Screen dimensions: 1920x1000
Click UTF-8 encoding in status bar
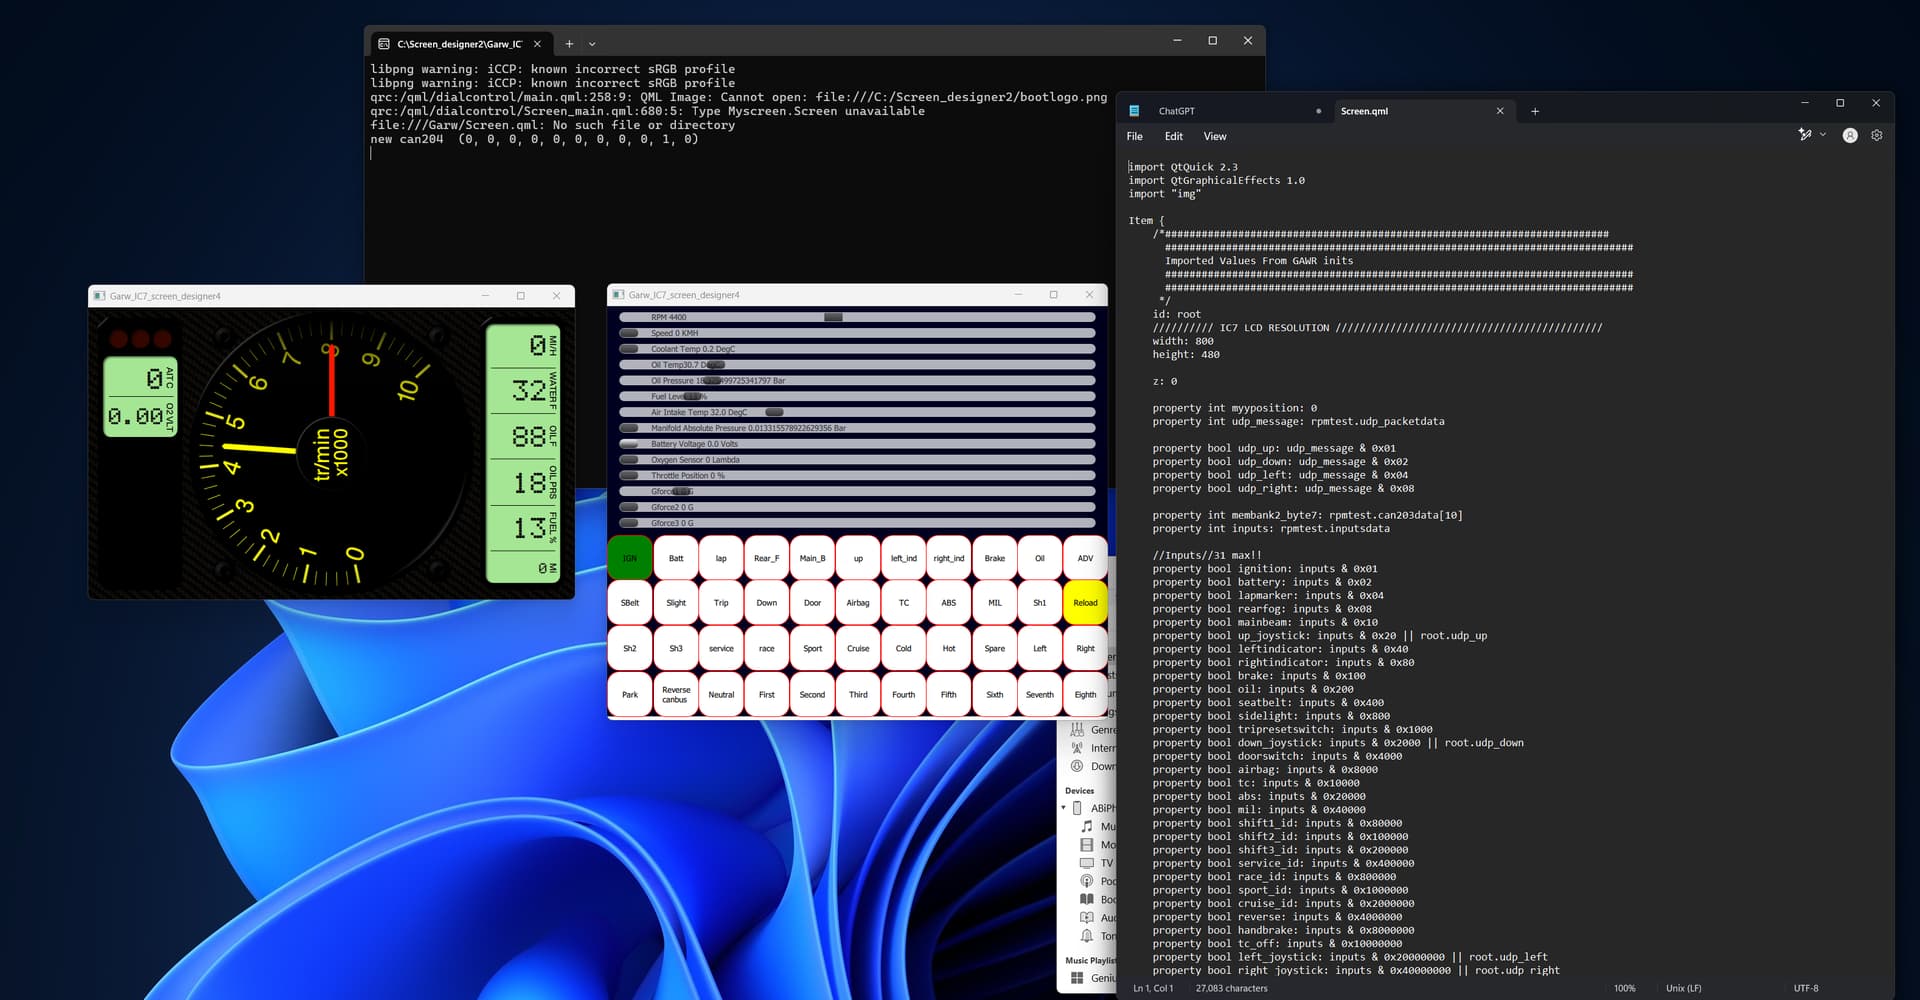point(1806,988)
